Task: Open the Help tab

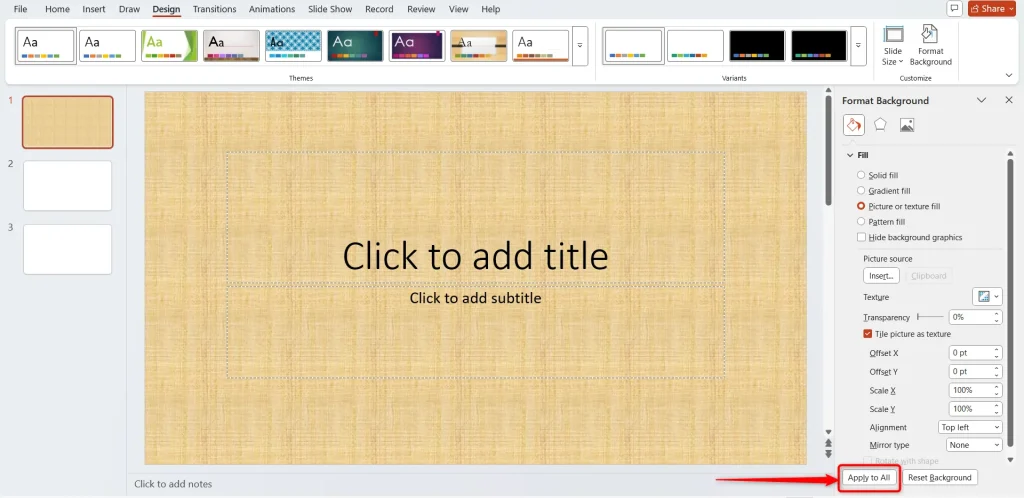Action: click(490, 9)
